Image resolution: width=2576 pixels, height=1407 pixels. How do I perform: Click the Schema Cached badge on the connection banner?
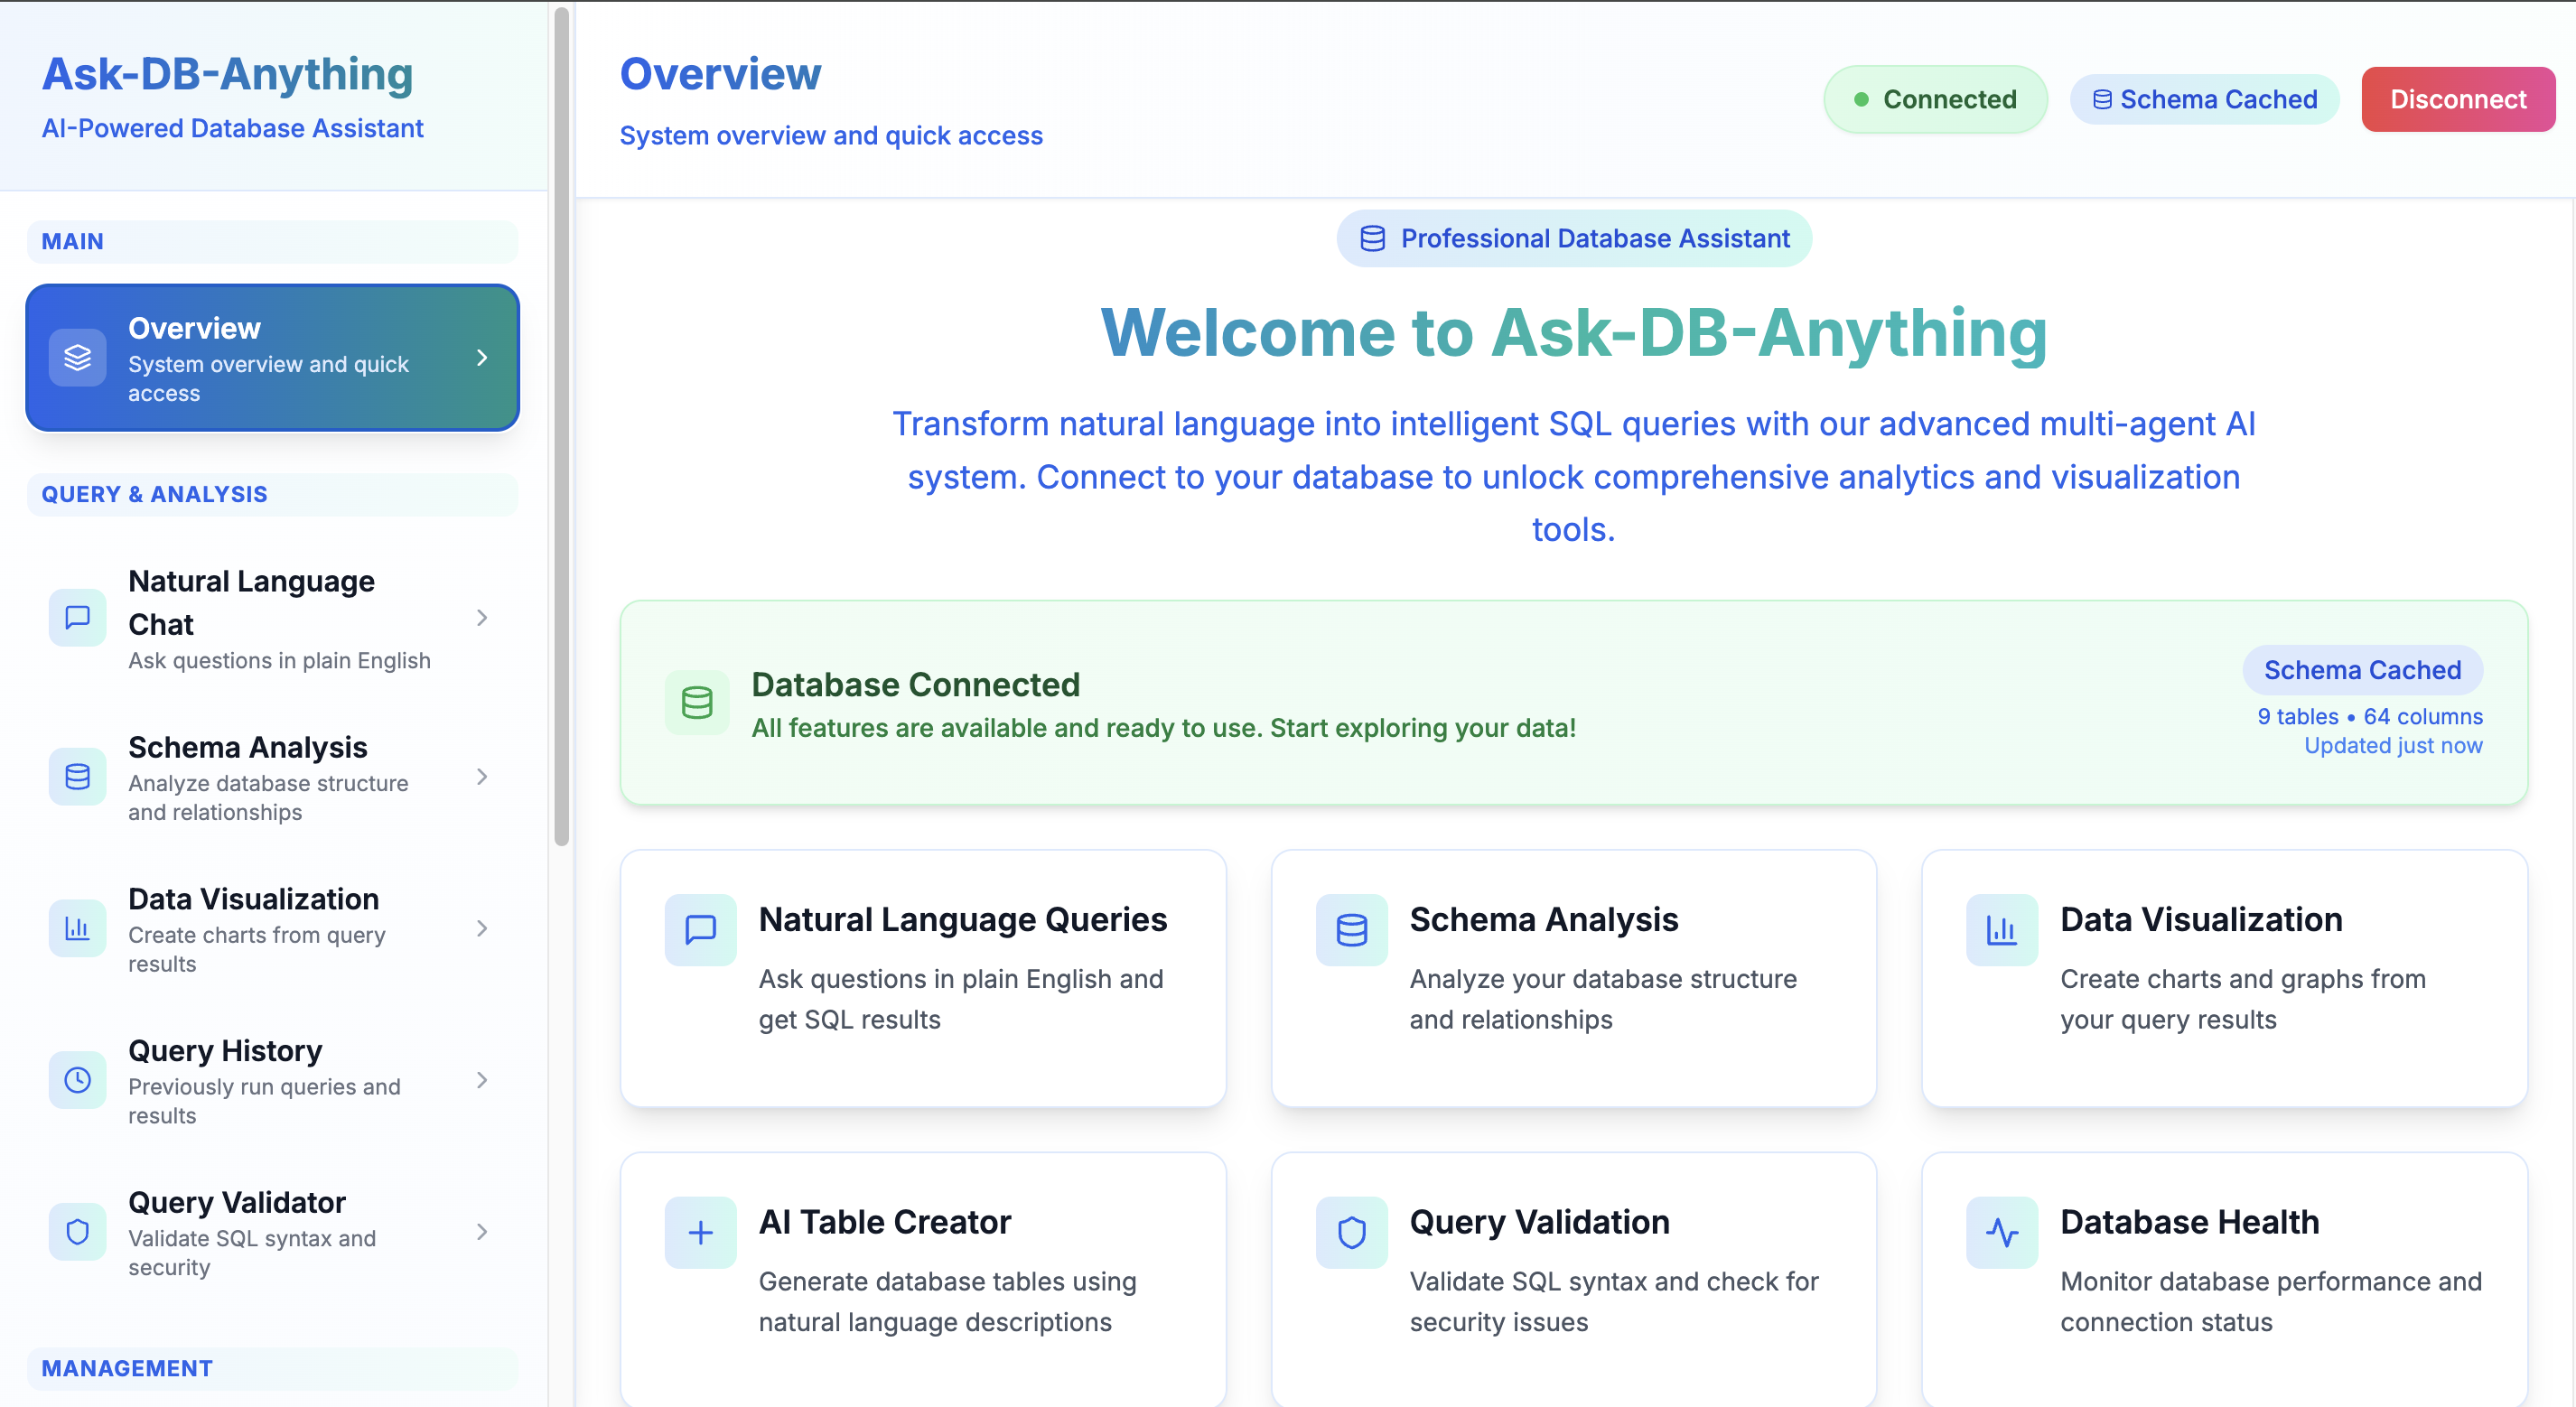(2362, 670)
